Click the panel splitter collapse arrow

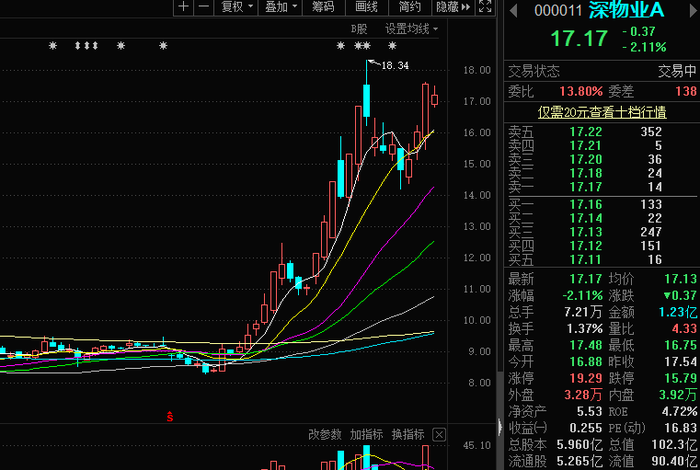499,428
